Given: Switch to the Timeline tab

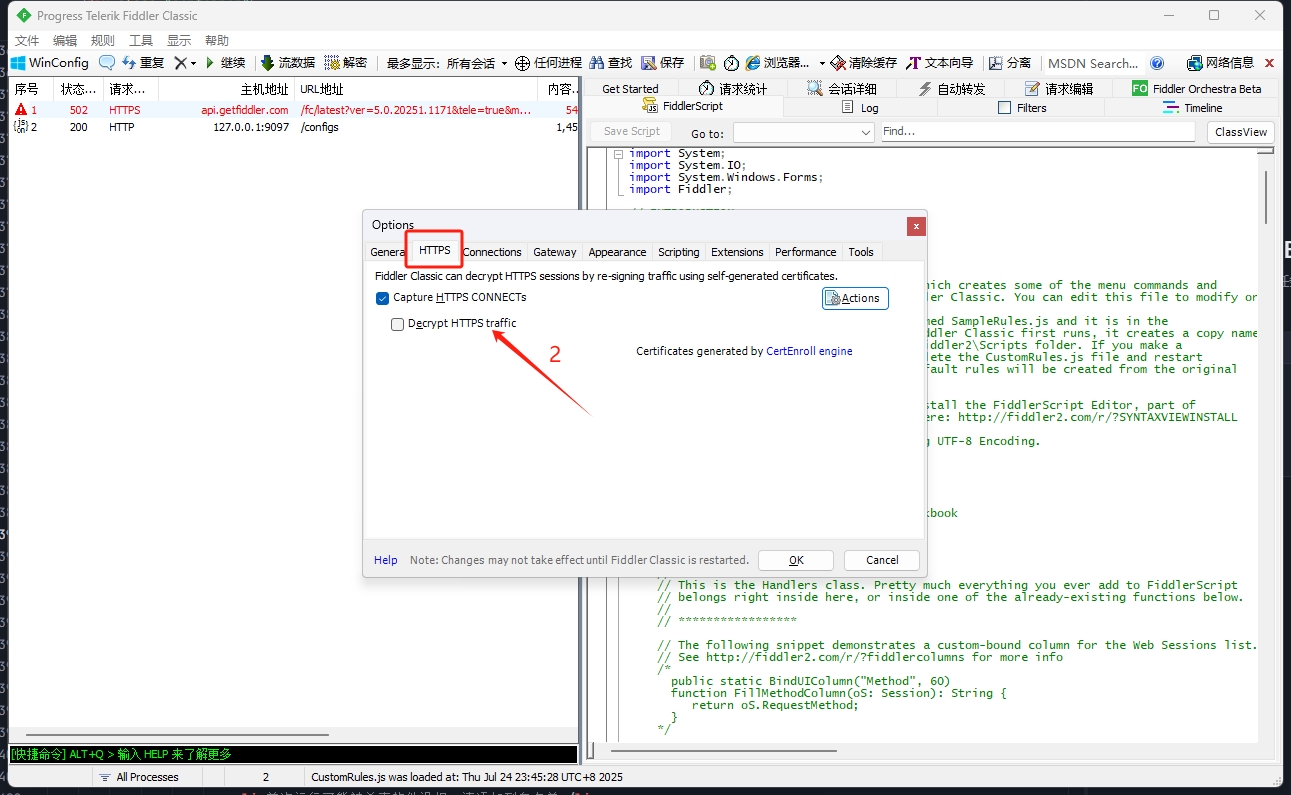Looking at the screenshot, I should coord(1192,107).
